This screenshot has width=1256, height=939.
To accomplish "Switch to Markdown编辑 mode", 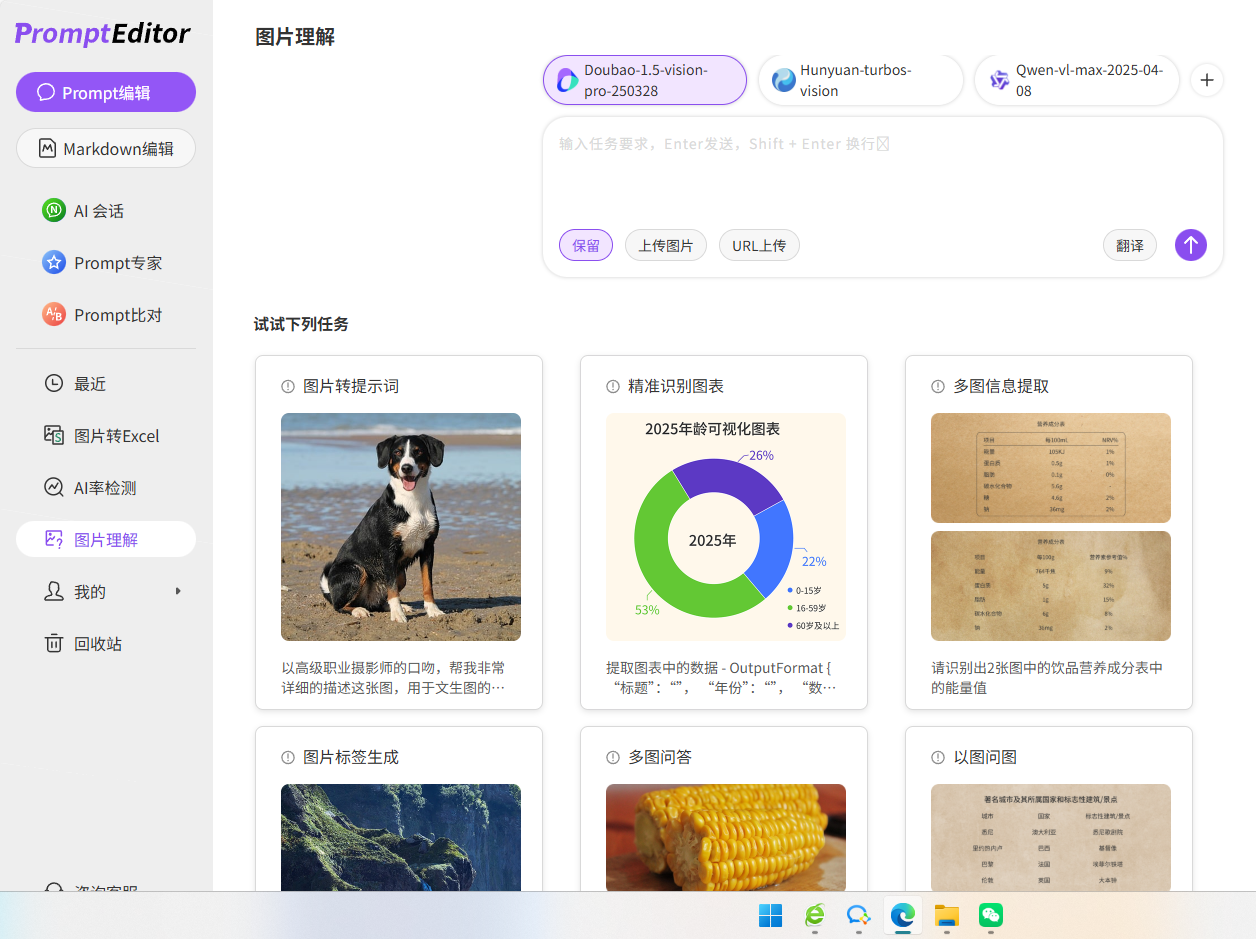I will click(x=106, y=148).
